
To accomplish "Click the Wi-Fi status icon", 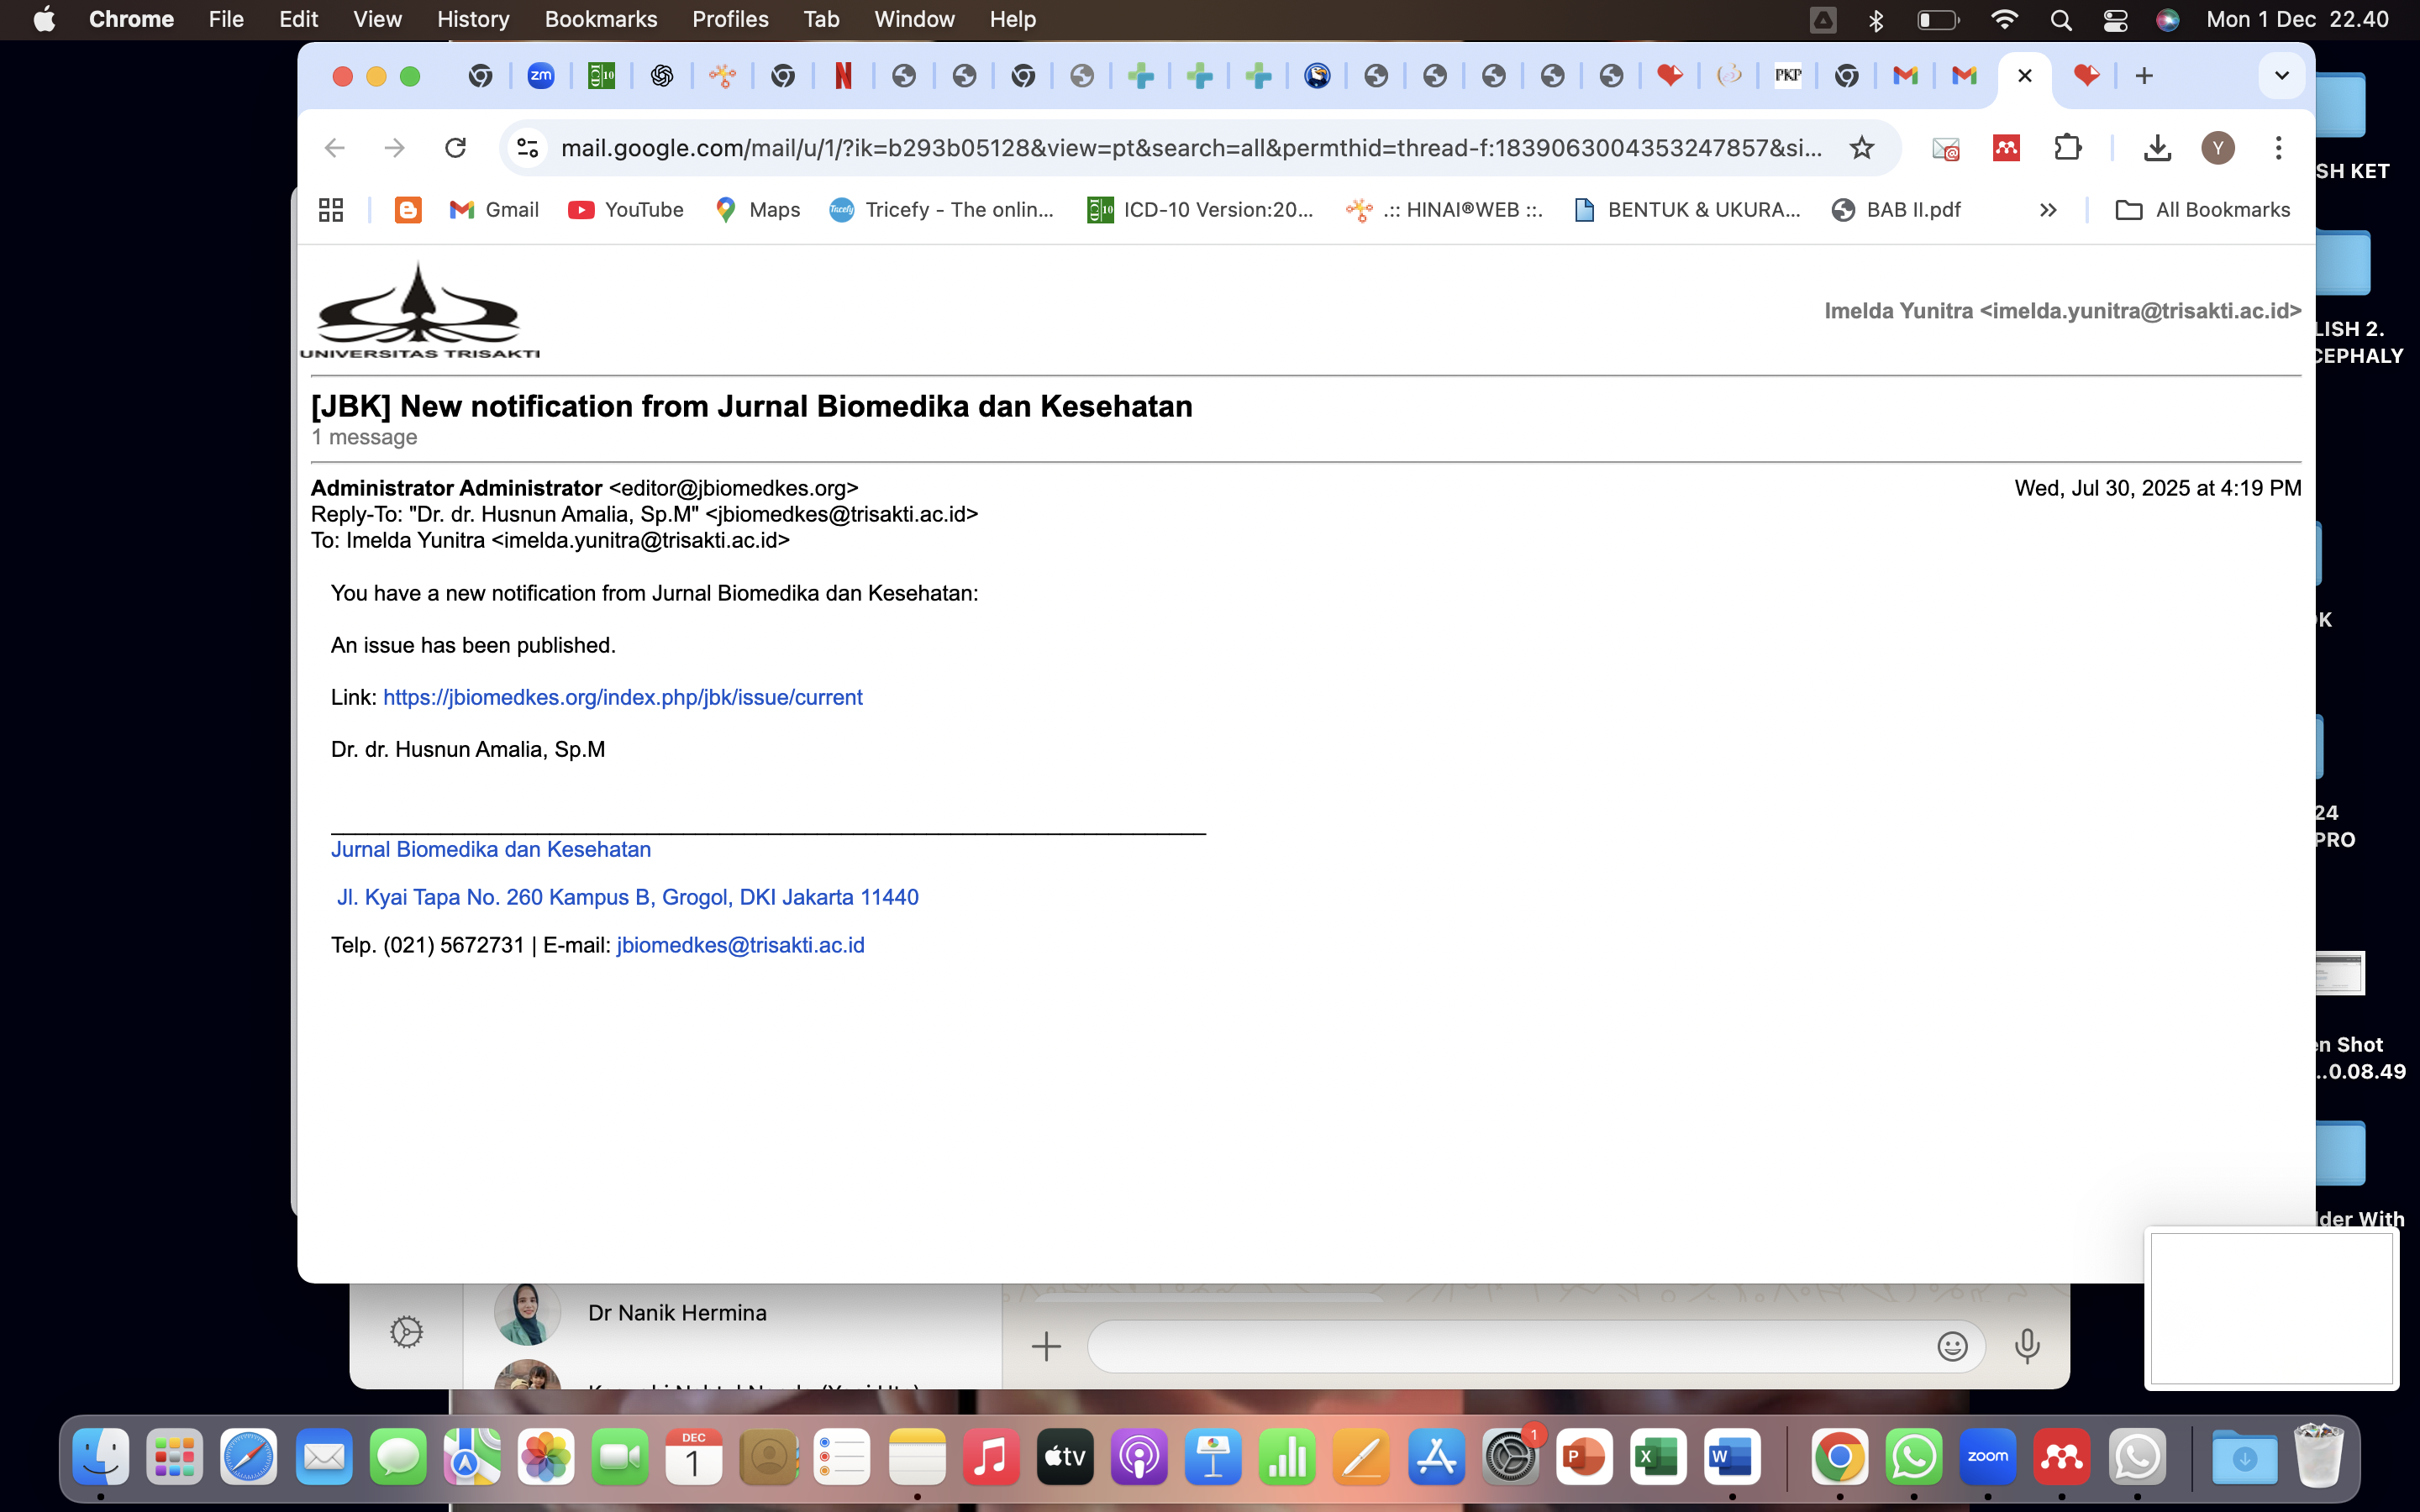I will (2004, 20).
